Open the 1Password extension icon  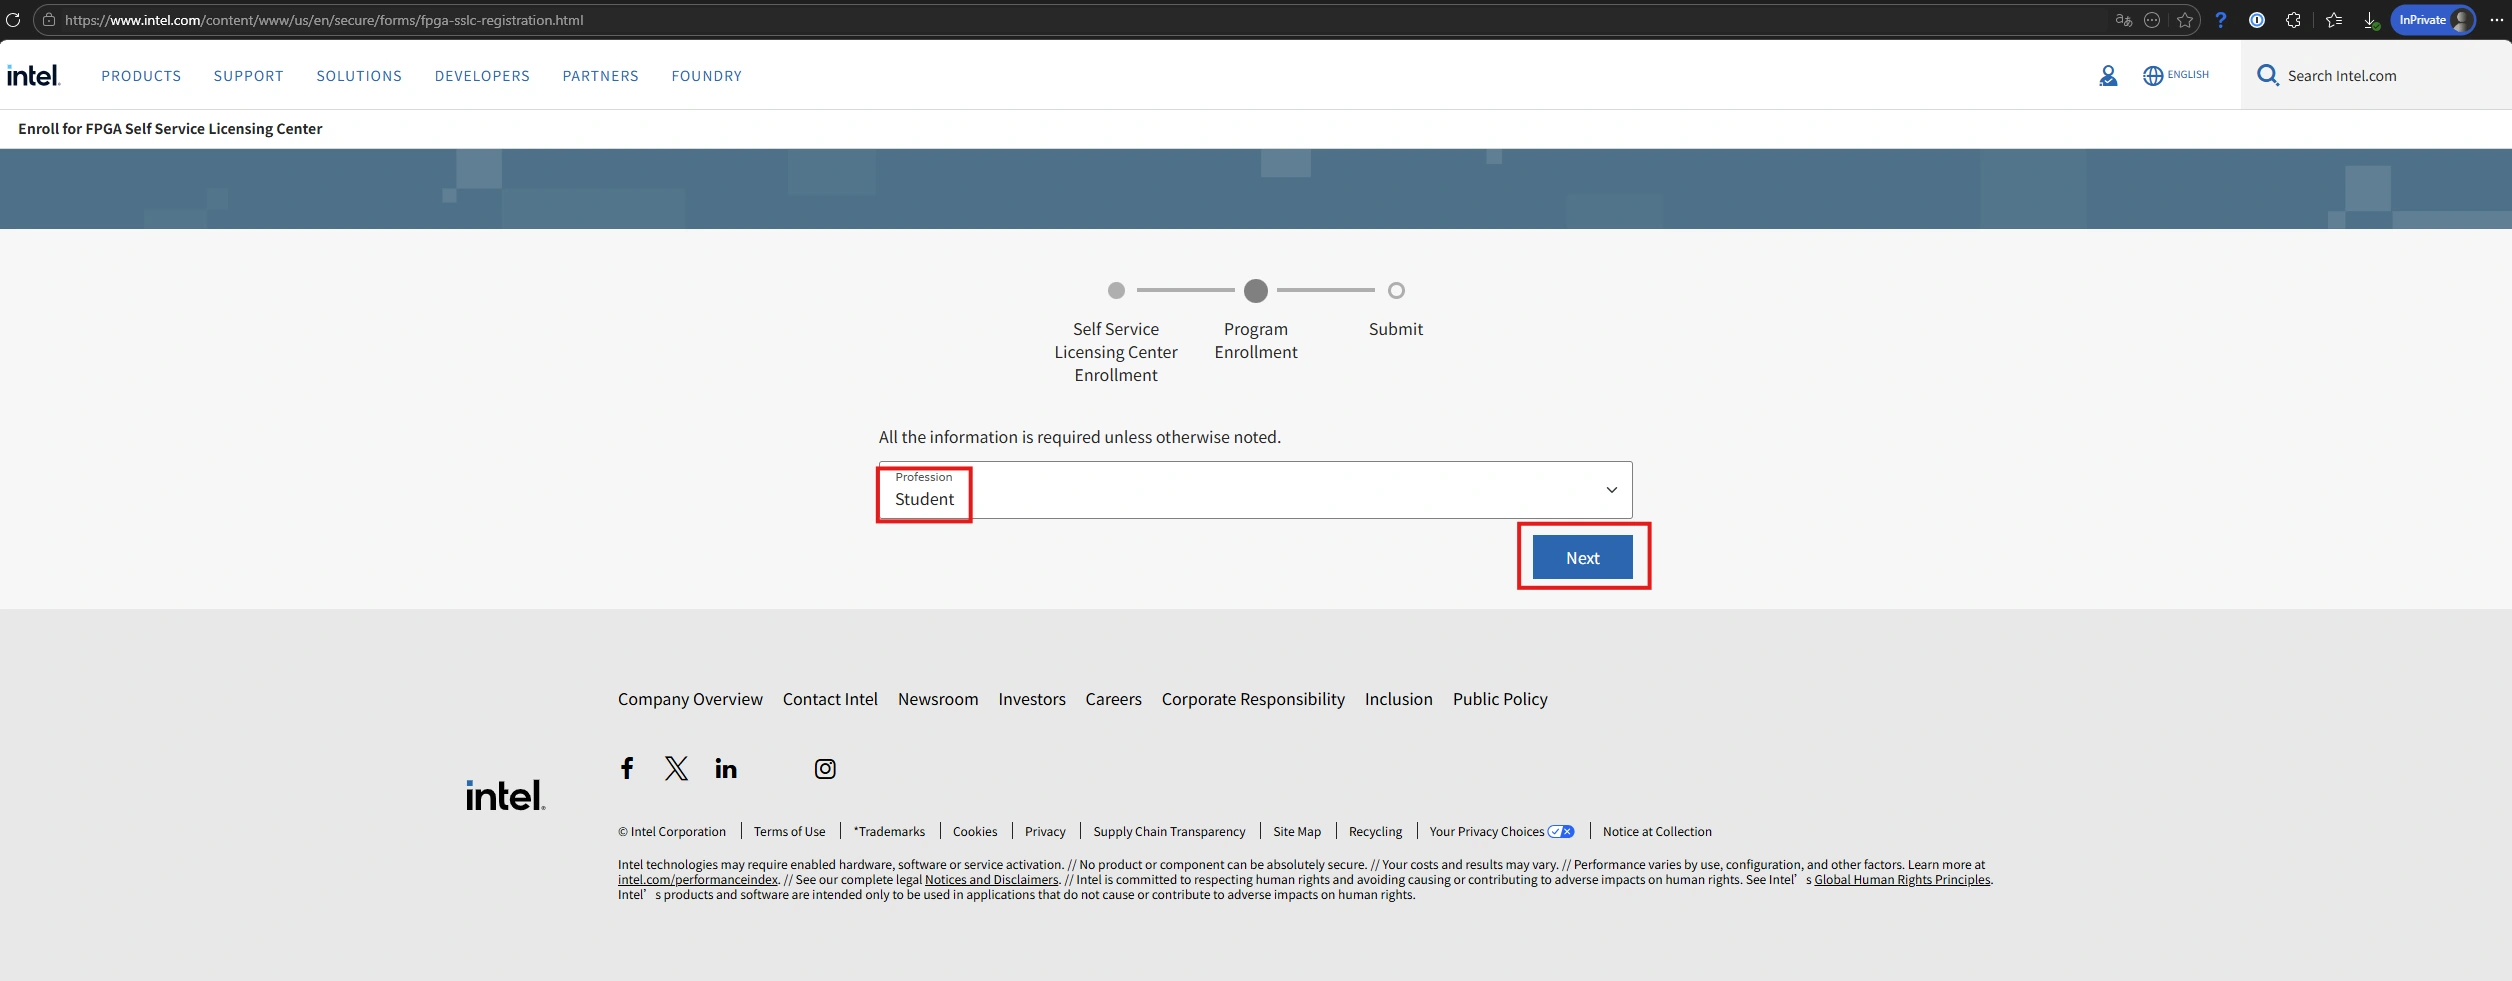2257,20
